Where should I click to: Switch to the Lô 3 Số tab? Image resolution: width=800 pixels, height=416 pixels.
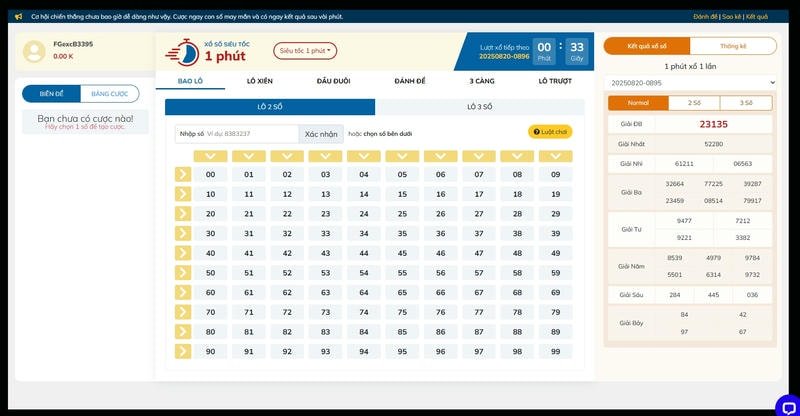[480, 106]
